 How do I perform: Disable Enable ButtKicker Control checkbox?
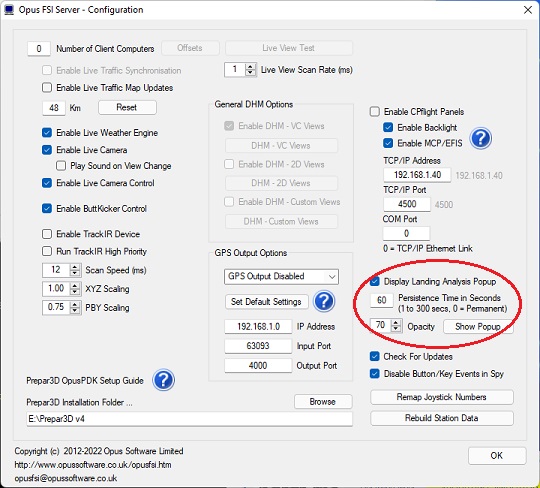(x=47, y=208)
